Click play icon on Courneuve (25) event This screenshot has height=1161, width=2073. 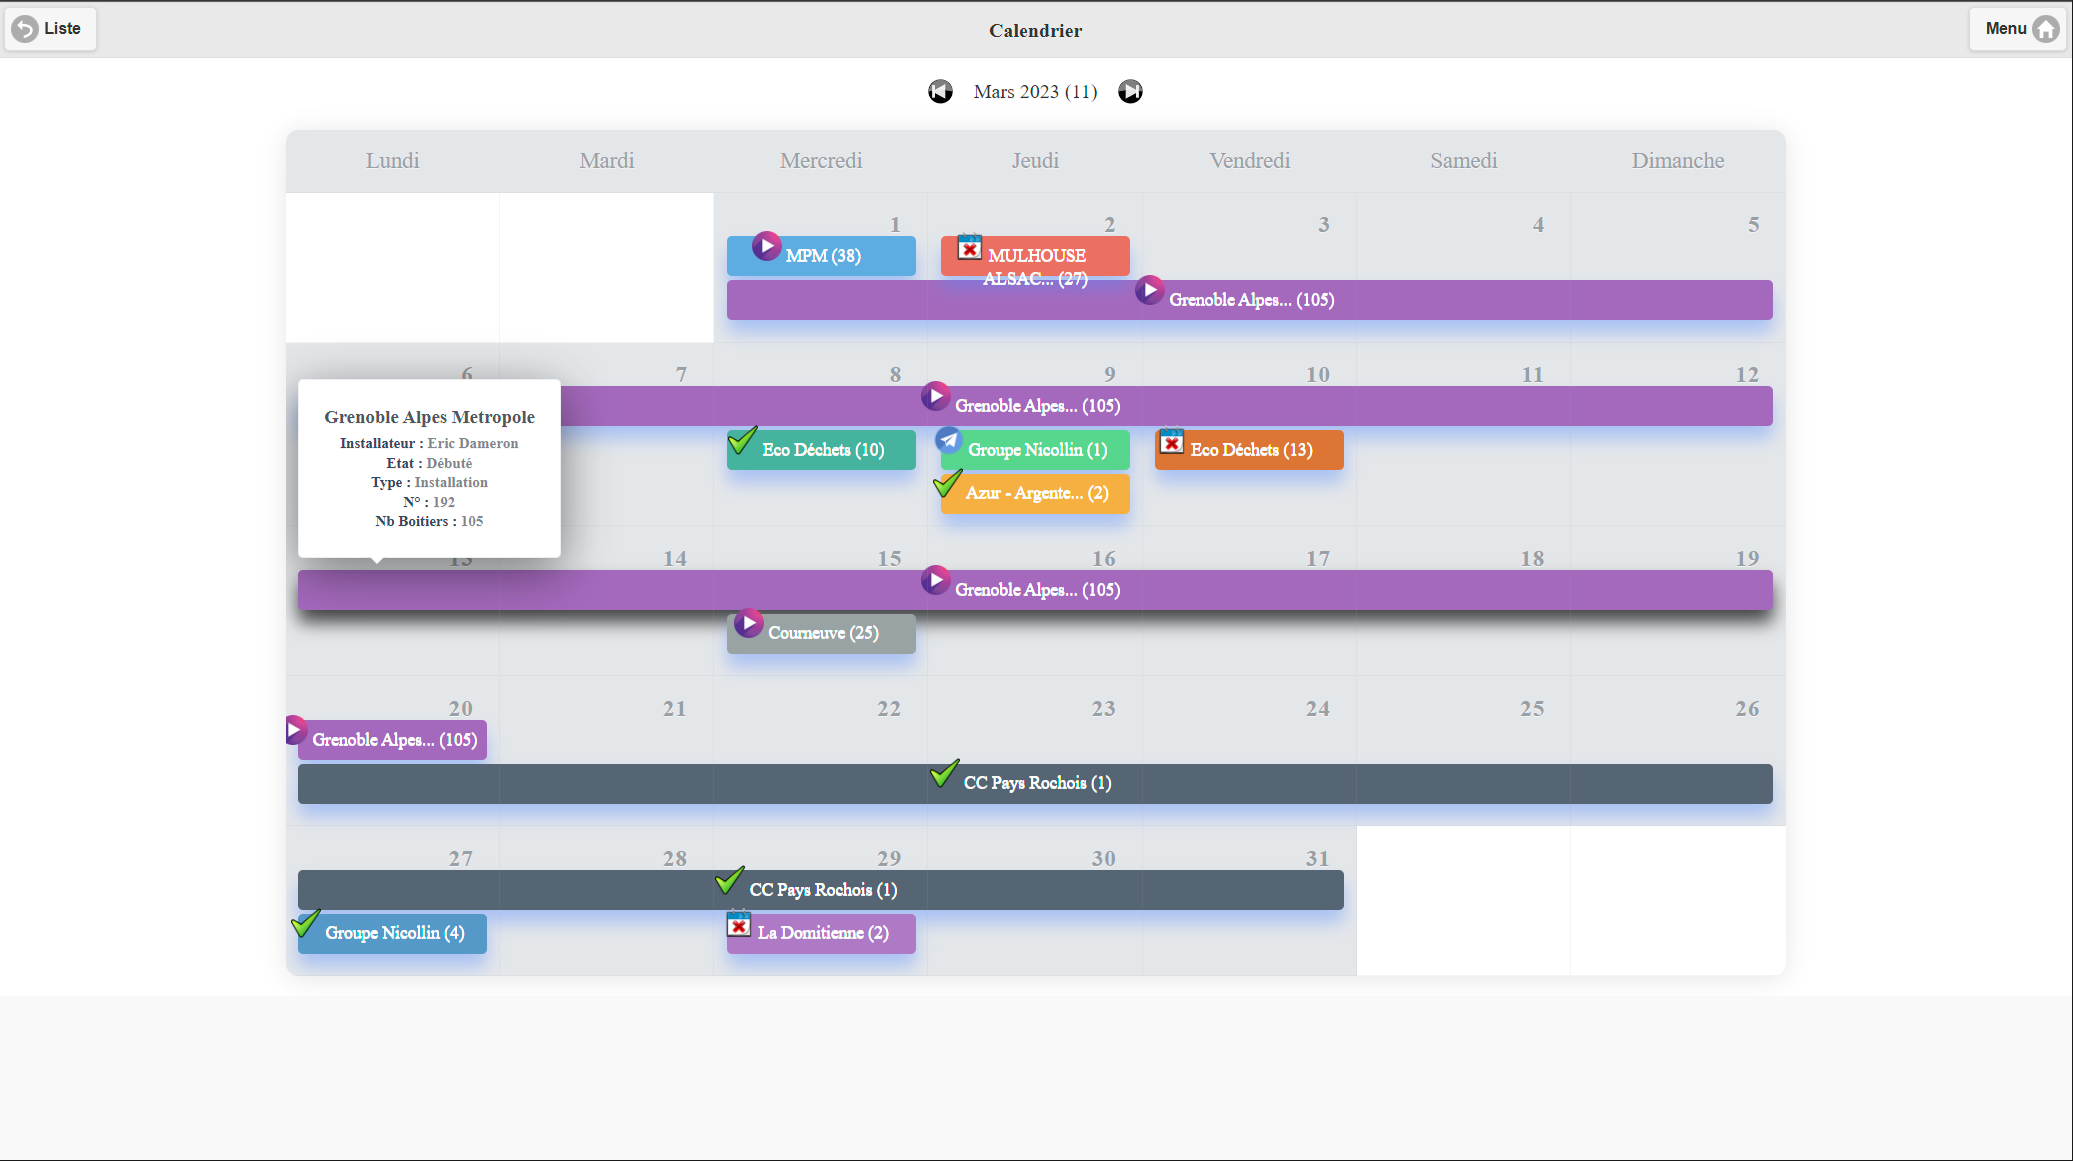(x=748, y=623)
